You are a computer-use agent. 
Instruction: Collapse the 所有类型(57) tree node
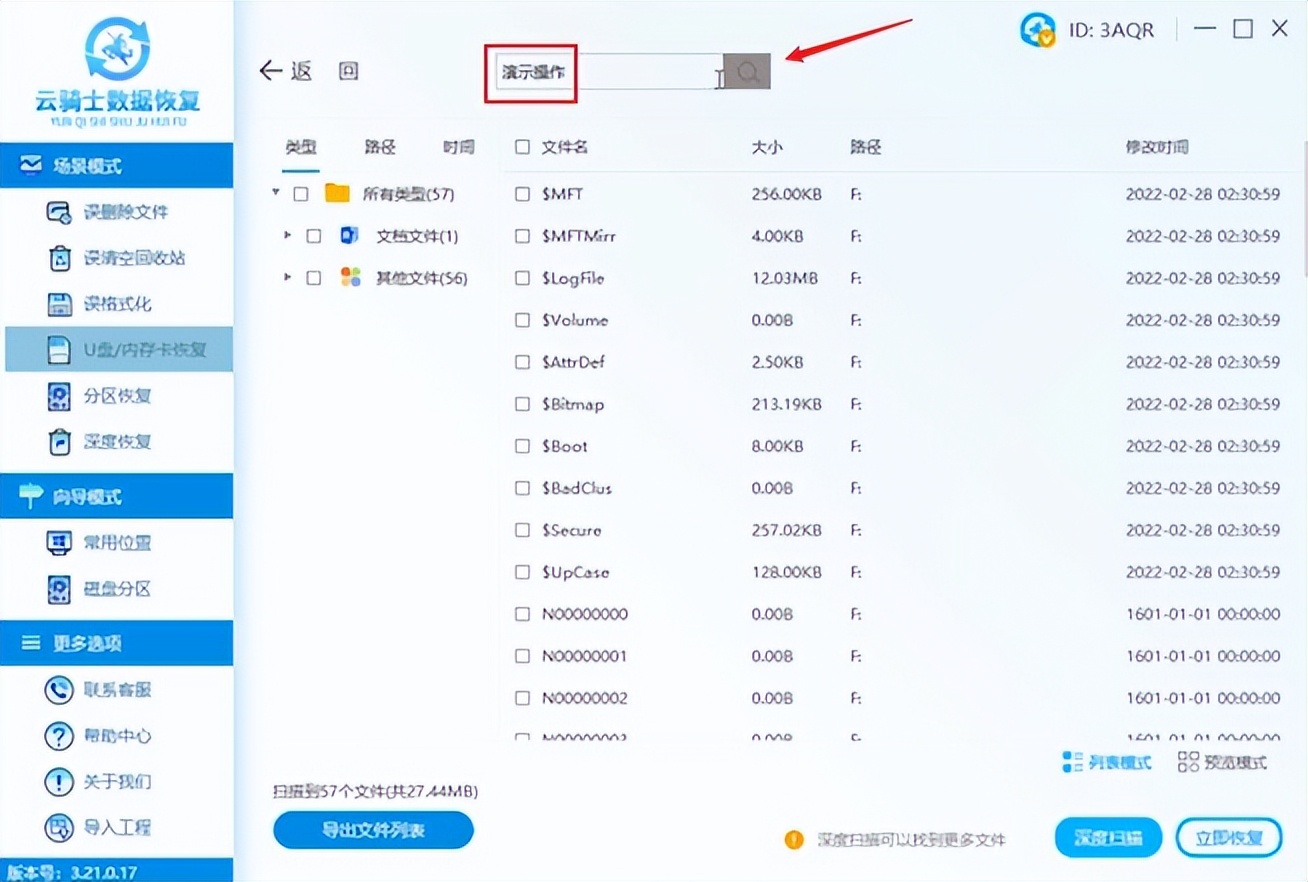(275, 193)
